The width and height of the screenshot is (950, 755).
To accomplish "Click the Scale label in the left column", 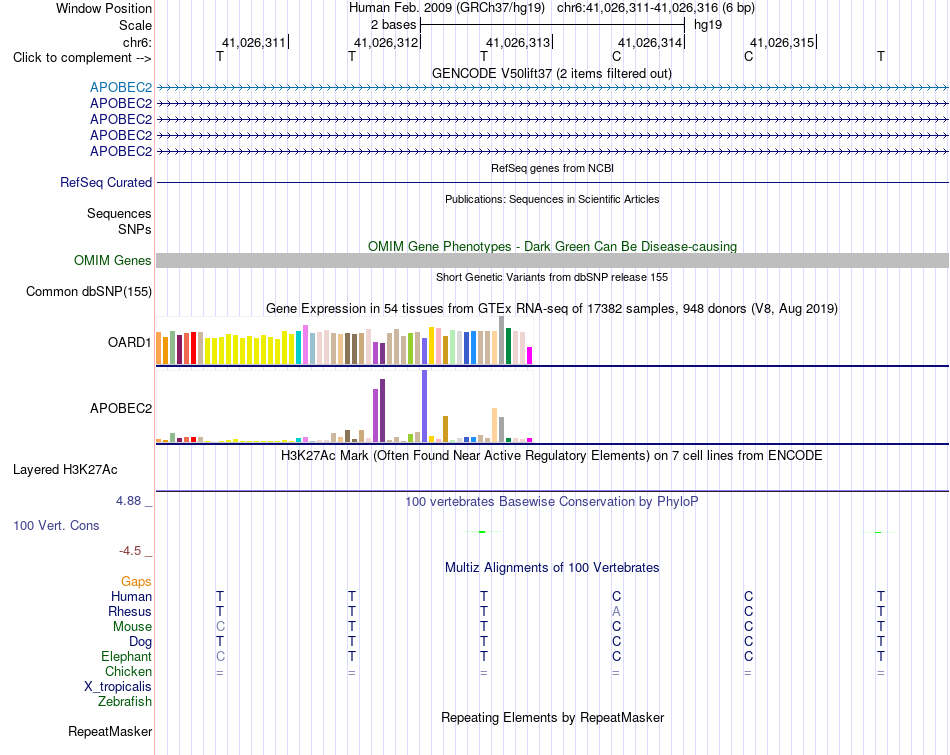I will pyautogui.click(x=135, y=25).
